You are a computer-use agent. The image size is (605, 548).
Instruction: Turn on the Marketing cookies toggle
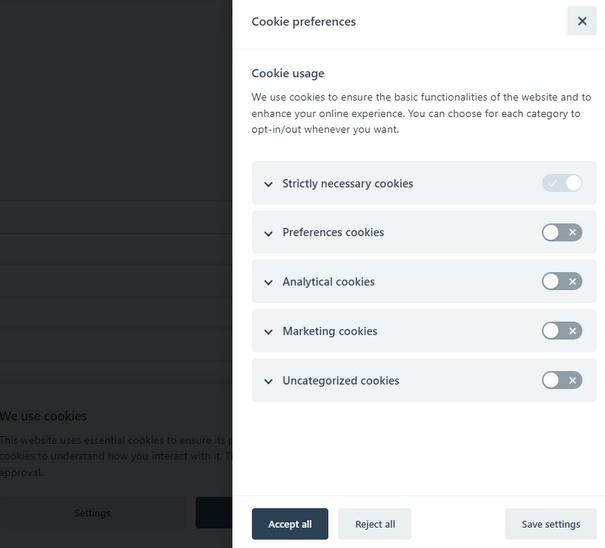[x=562, y=331]
